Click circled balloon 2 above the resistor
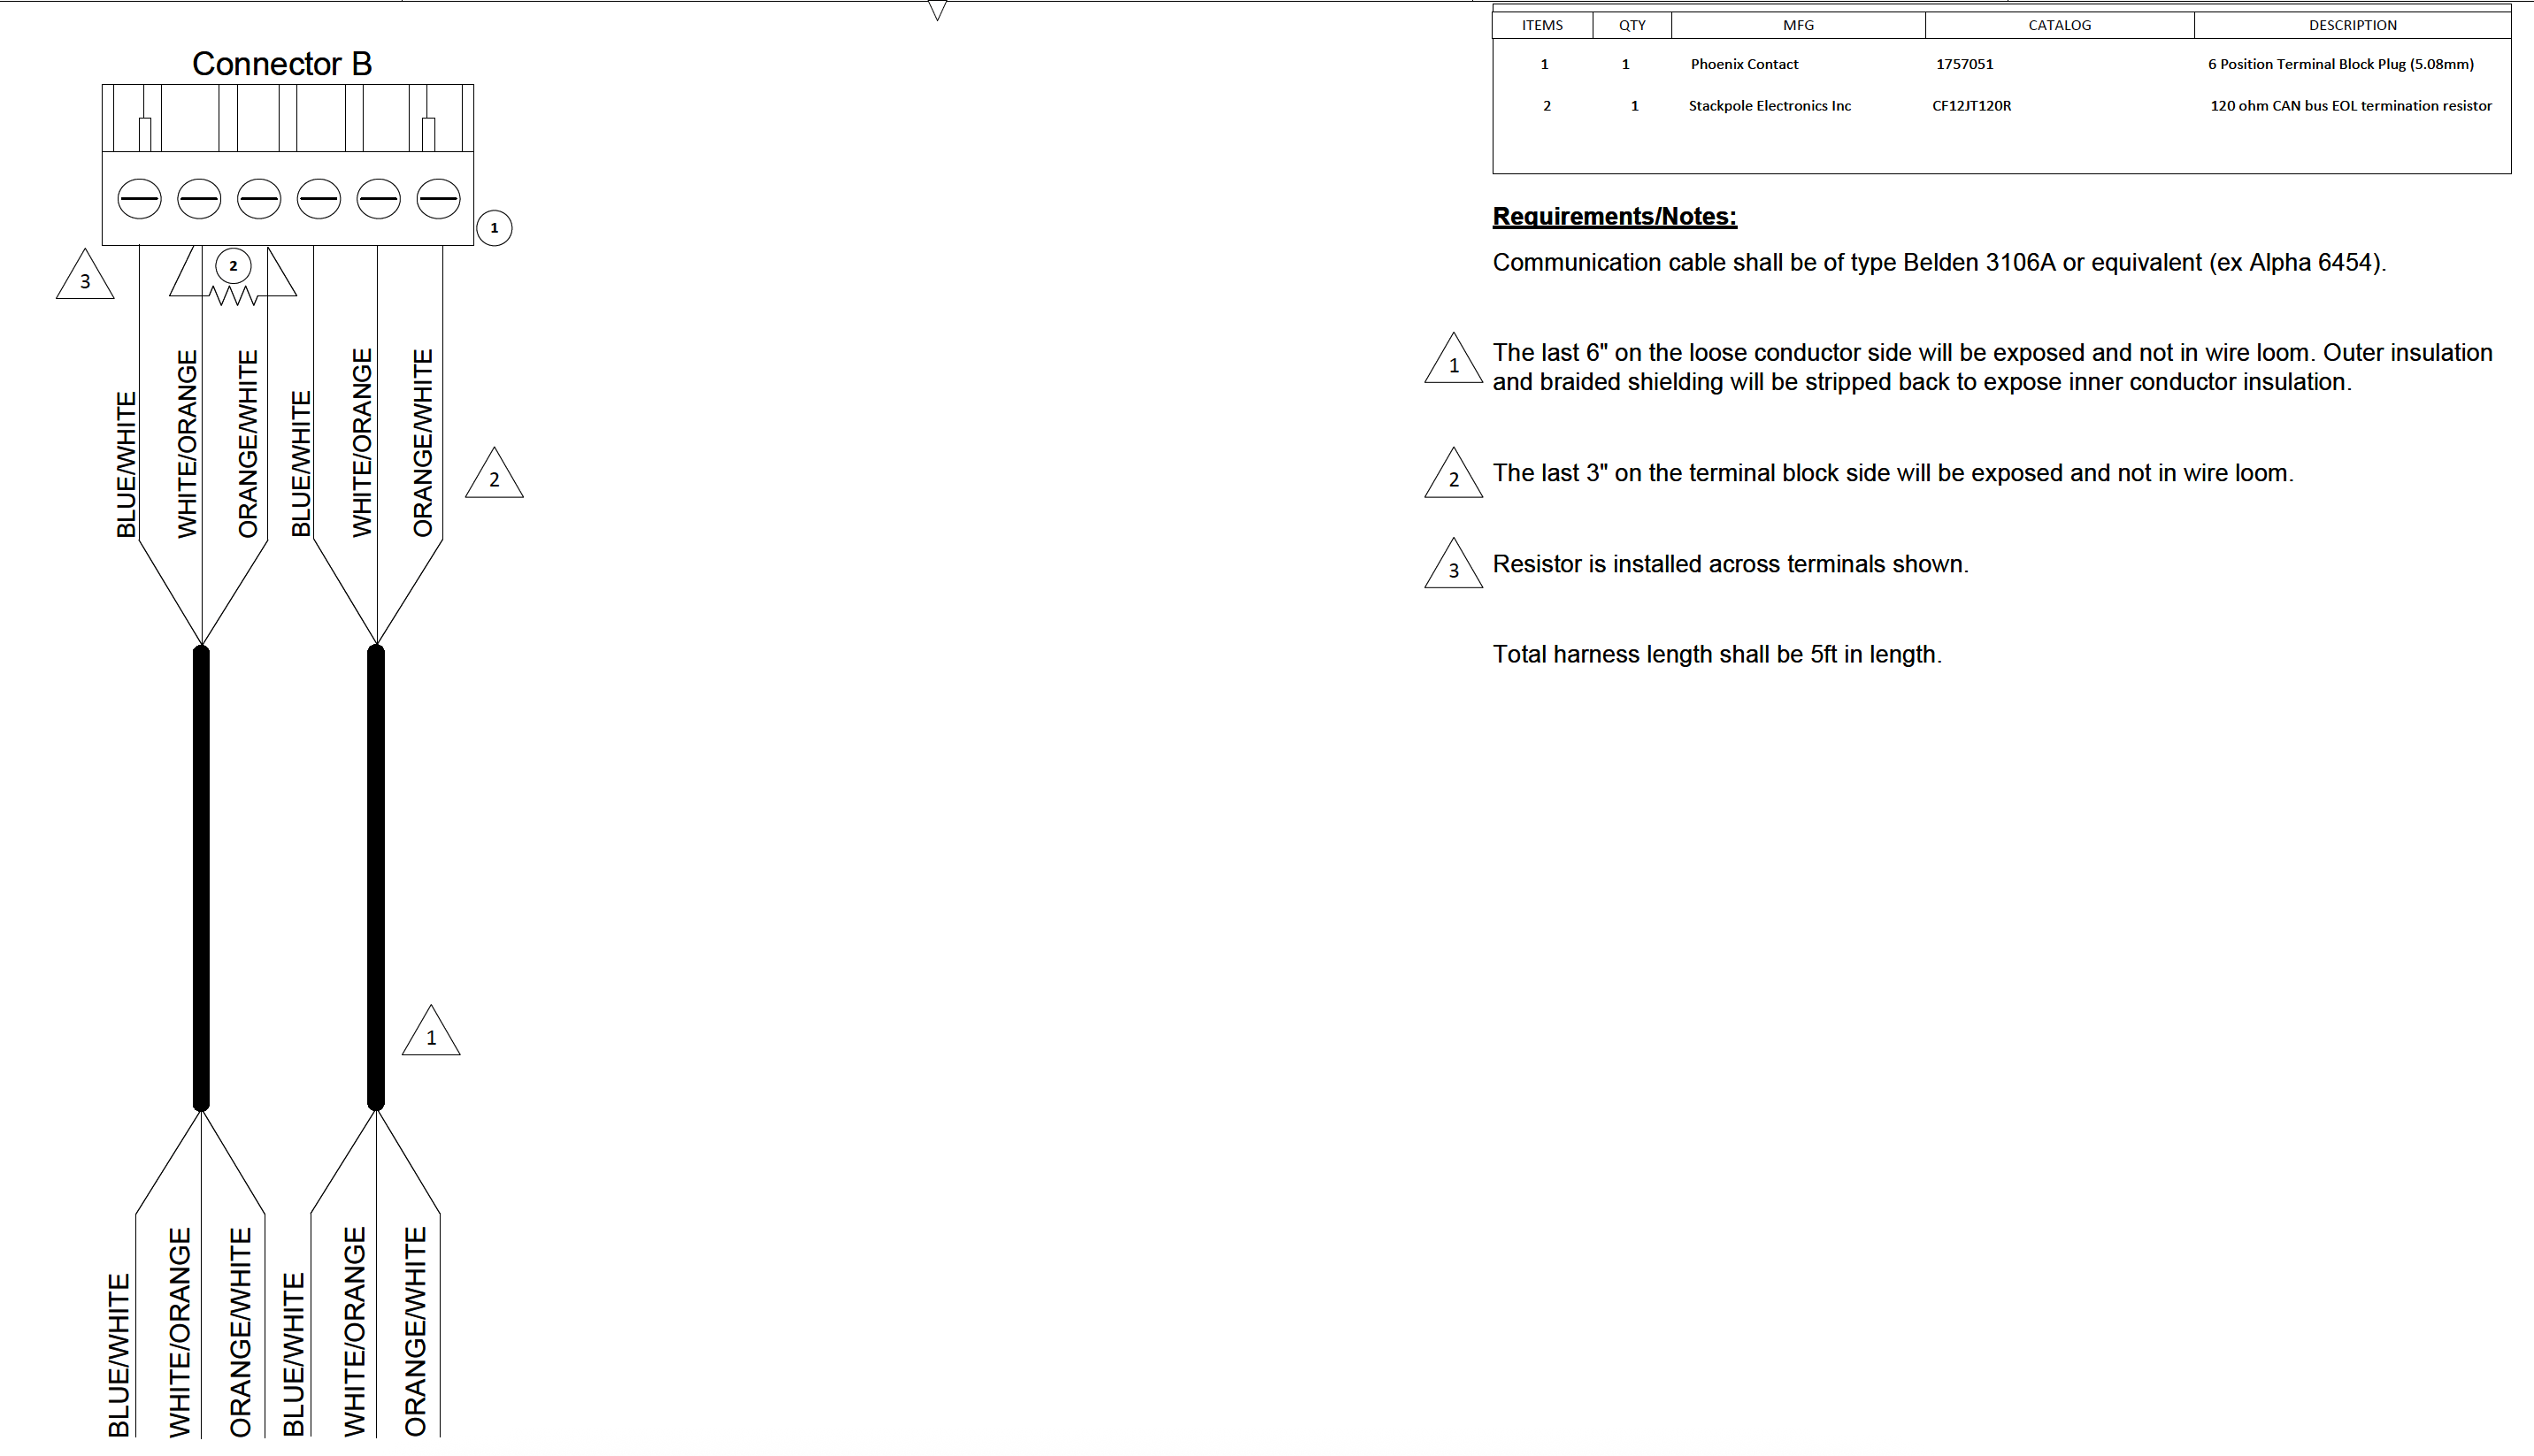 coord(233,266)
